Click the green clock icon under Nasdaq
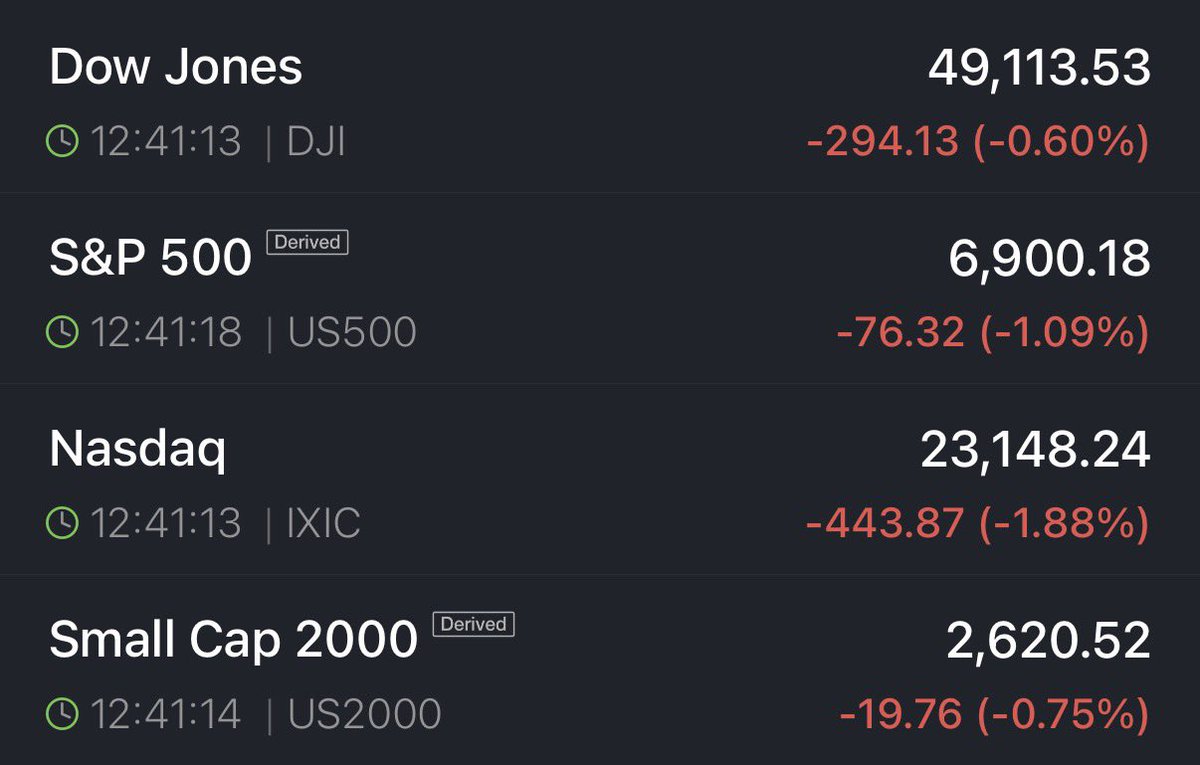The image size is (1200, 765). (62, 523)
